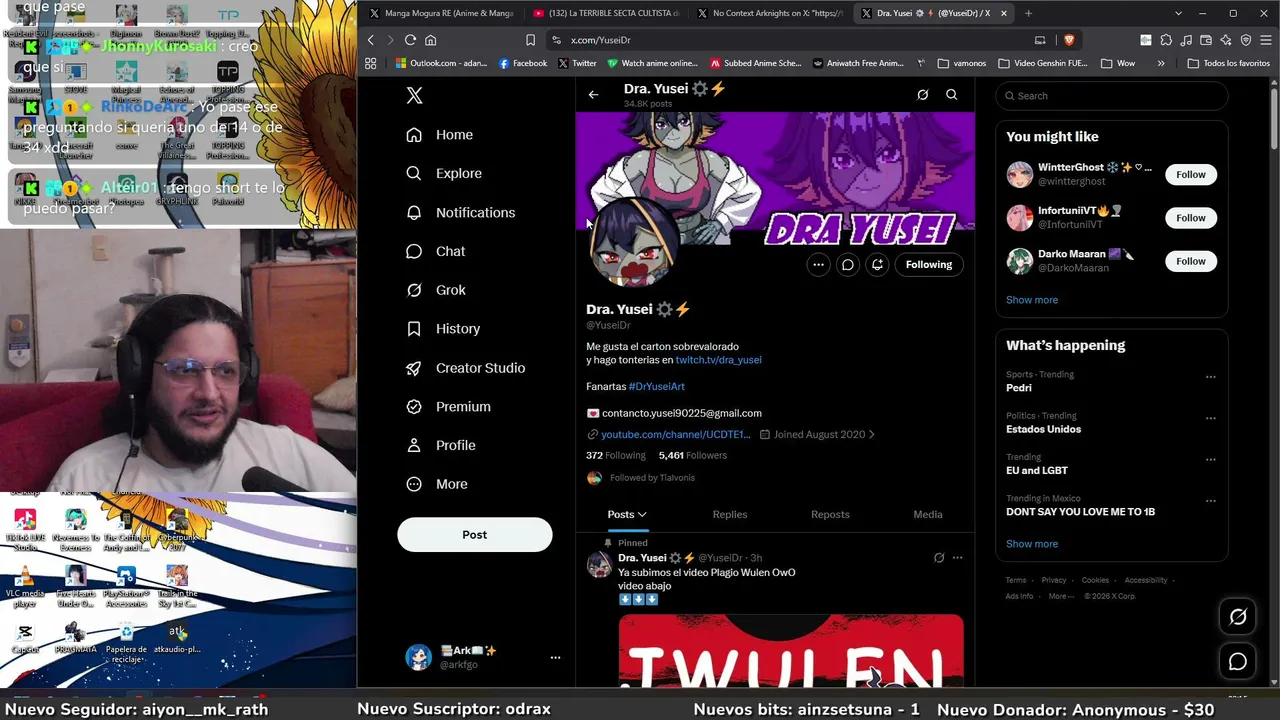Open the Chat bubble icon in sidebar
The width and height of the screenshot is (1280, 720).
coord(414,251)
